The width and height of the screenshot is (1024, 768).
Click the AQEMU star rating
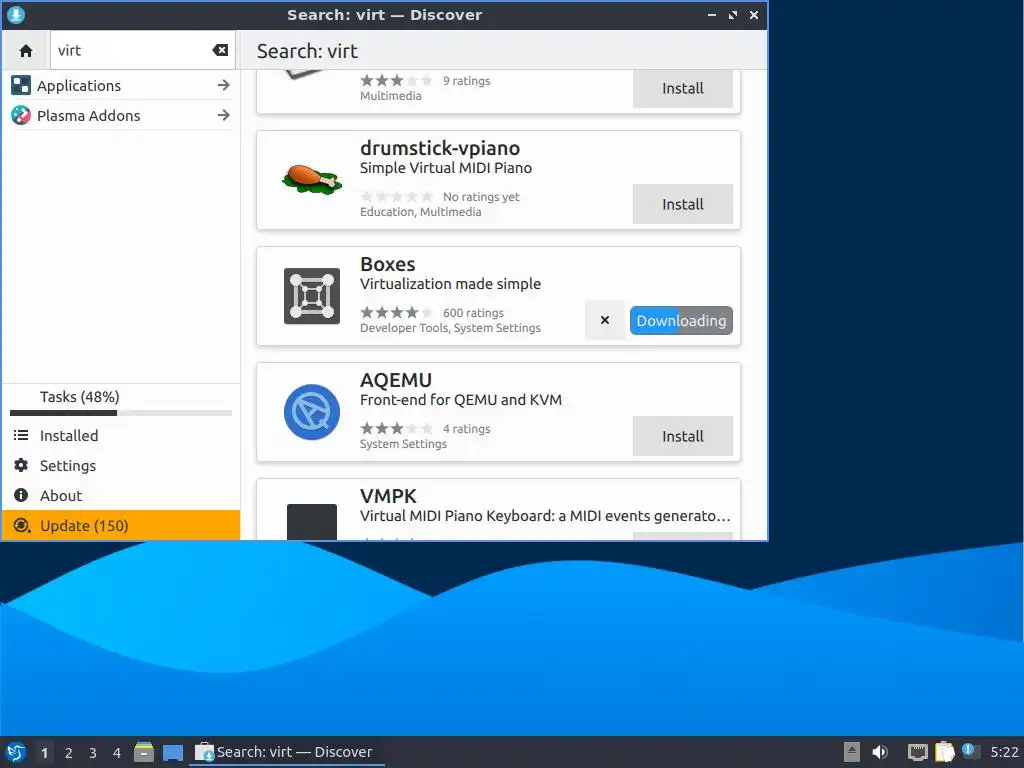(396, 428)
